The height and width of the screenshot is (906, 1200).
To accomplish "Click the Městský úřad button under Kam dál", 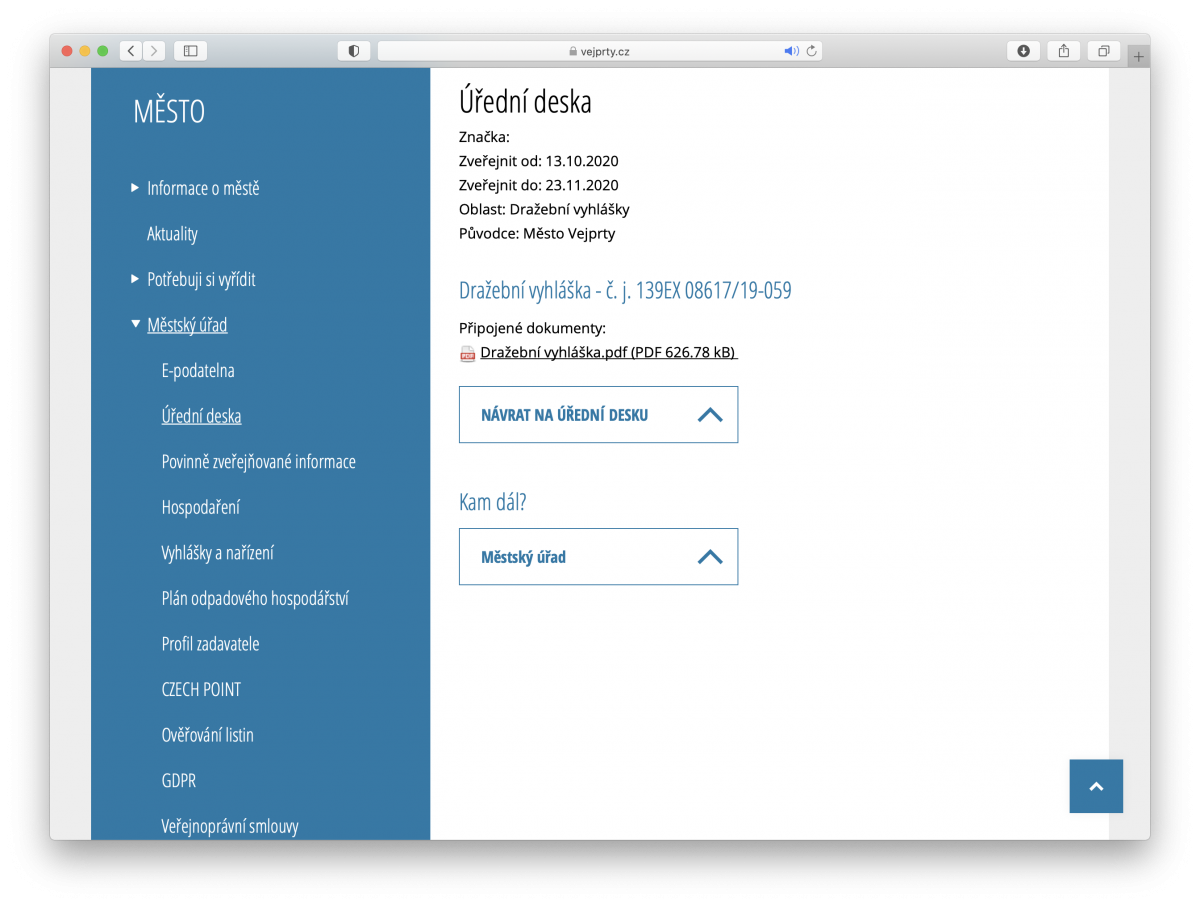I will click(x=598, y=557).
